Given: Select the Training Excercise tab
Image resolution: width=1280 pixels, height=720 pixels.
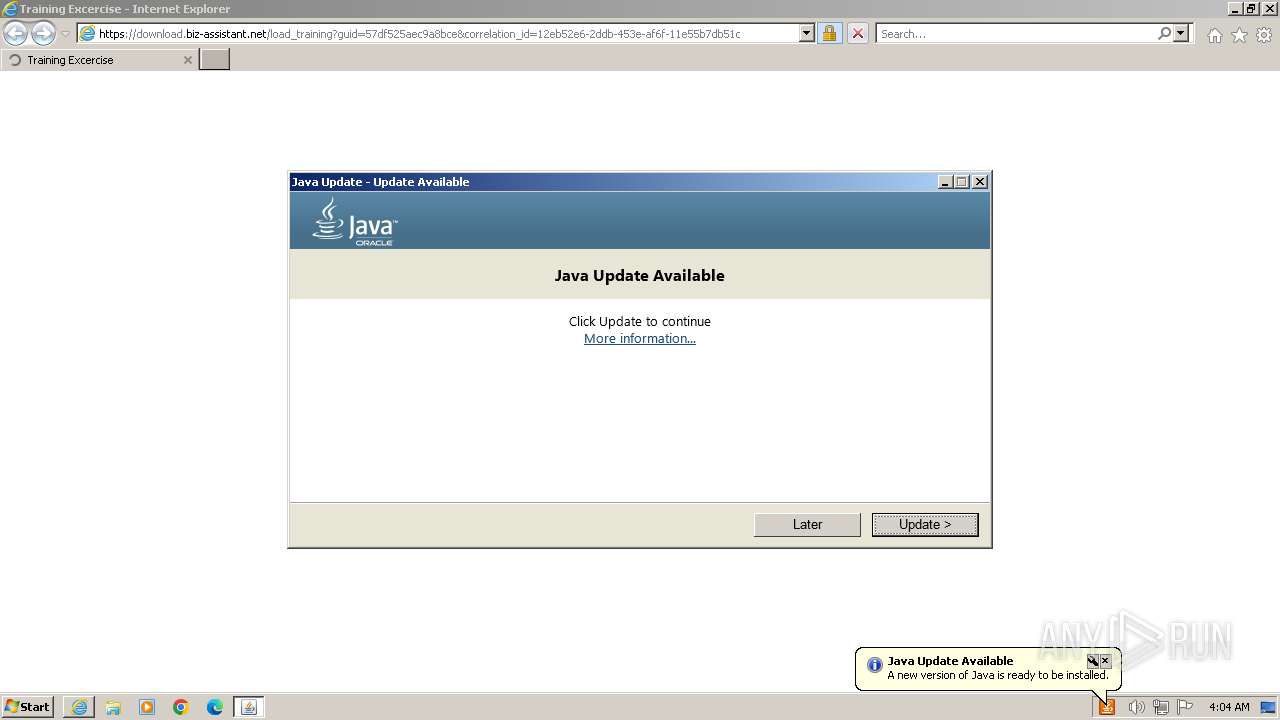Looking at the screenshot, I should pyautogui.click(x=99, y=60).
